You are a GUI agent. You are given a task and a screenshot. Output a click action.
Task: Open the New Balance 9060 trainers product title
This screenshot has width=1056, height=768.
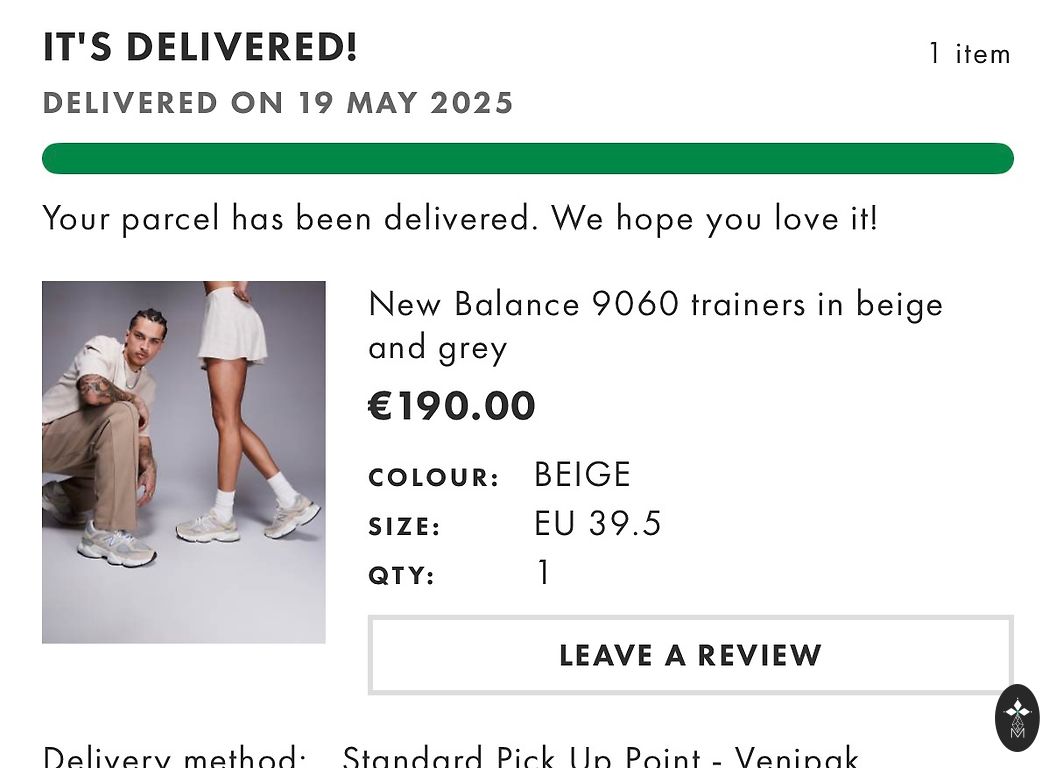pyautogui.click(x=655, y=325)
